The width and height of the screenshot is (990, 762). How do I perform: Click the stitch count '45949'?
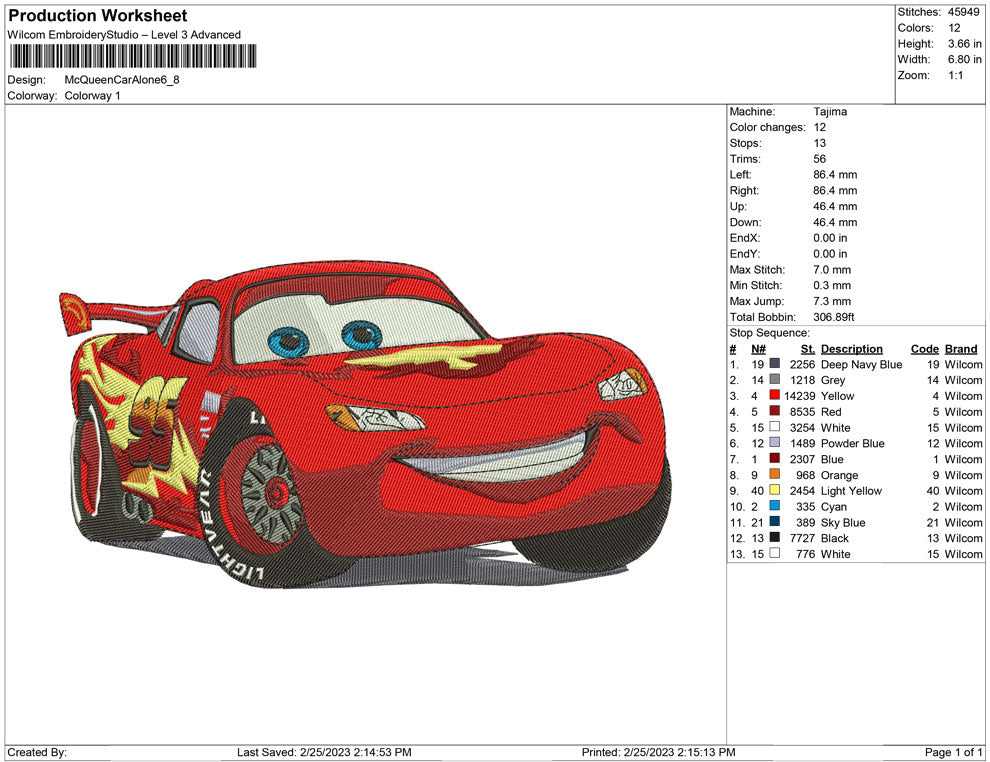pyautogui.click(x=963, y=12)
